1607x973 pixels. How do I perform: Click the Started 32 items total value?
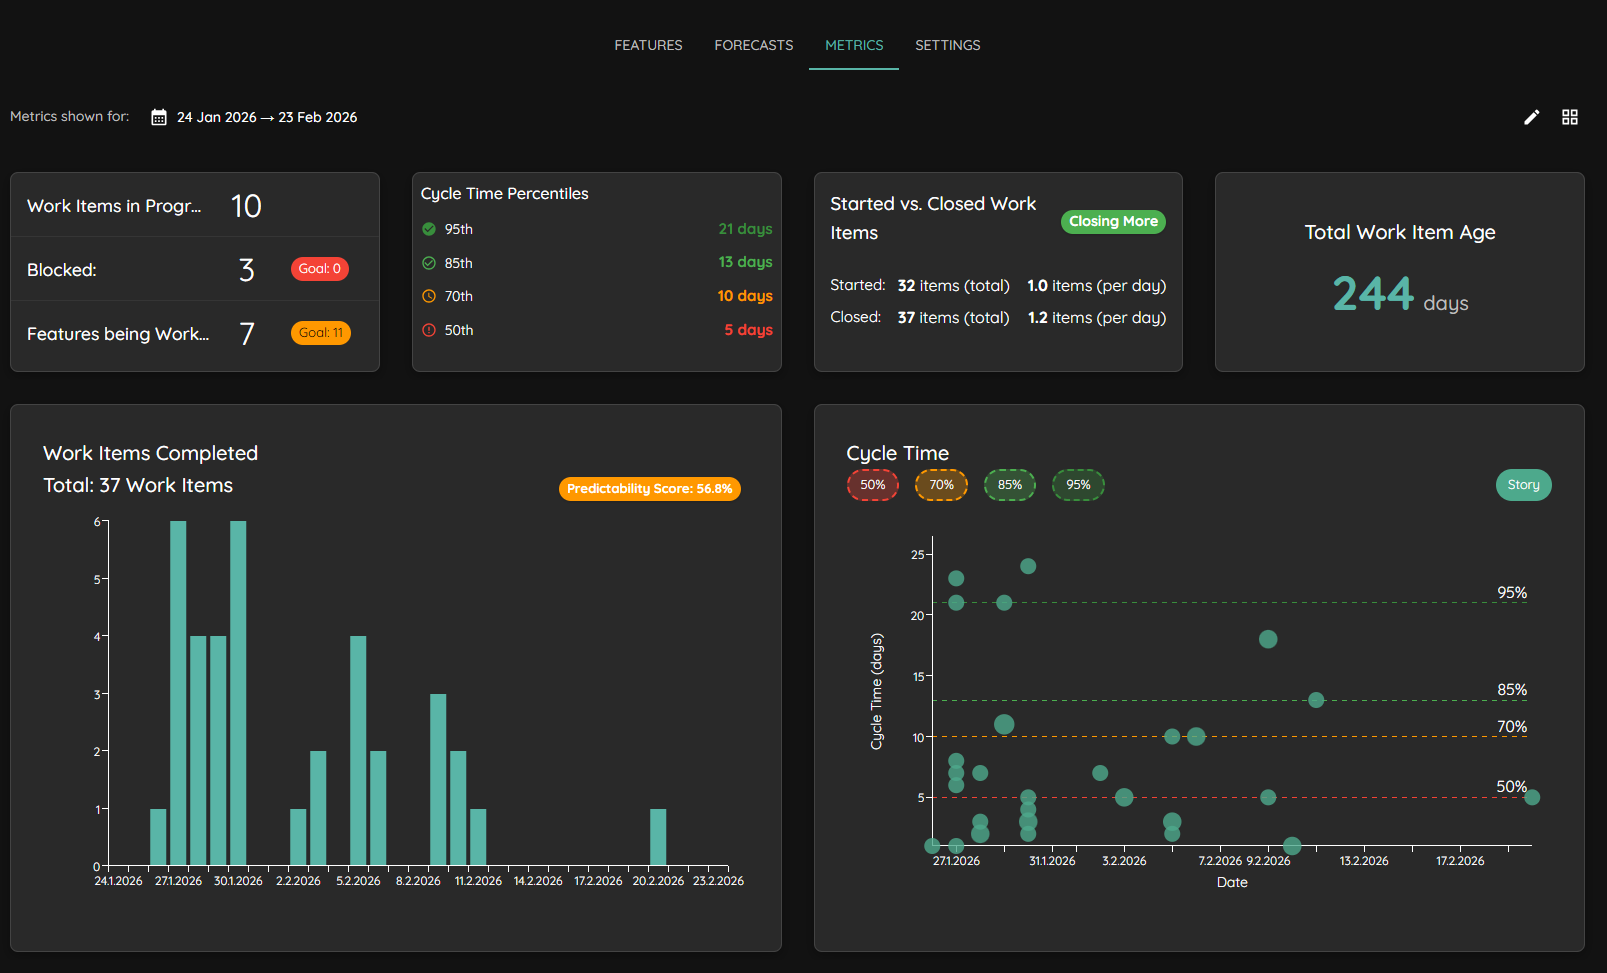coord(953,286)
